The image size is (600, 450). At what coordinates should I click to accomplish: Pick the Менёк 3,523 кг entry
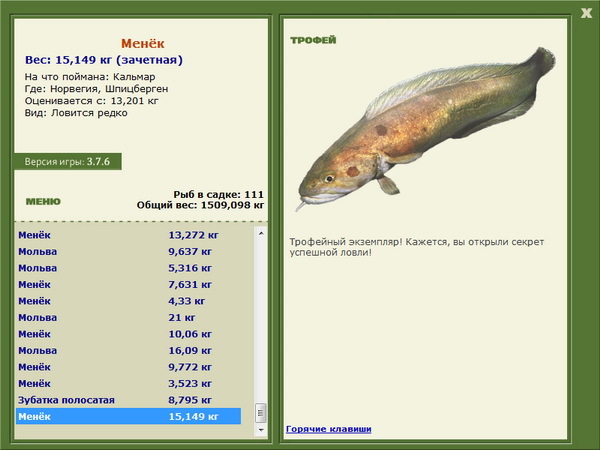click(128, 383)
